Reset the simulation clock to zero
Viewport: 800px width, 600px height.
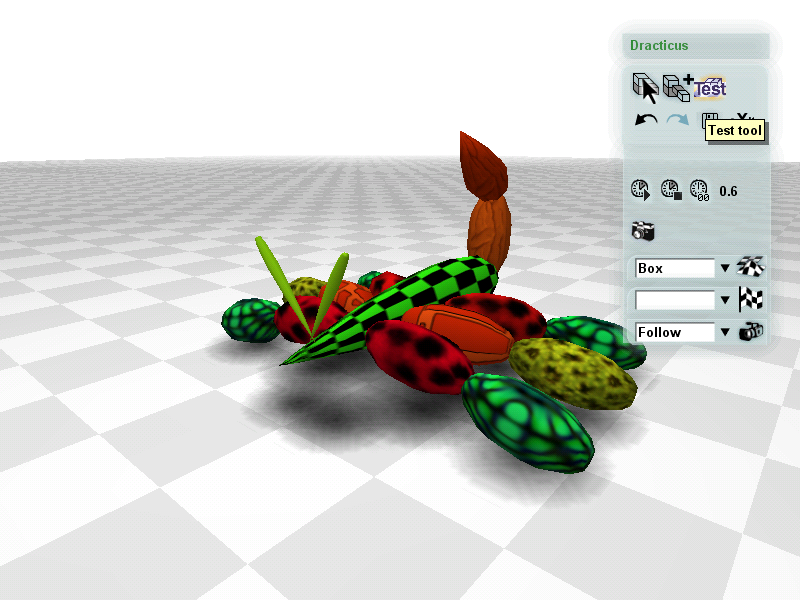click(x=699, y=190)
